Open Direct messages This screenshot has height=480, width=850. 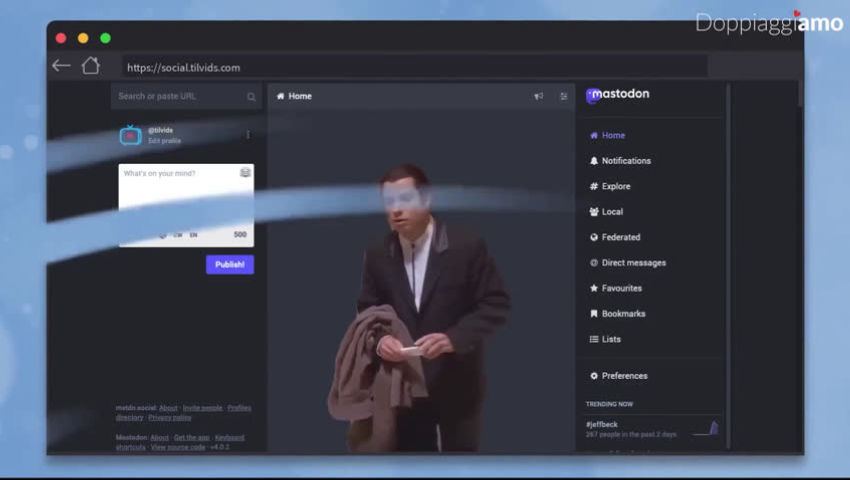633,263
